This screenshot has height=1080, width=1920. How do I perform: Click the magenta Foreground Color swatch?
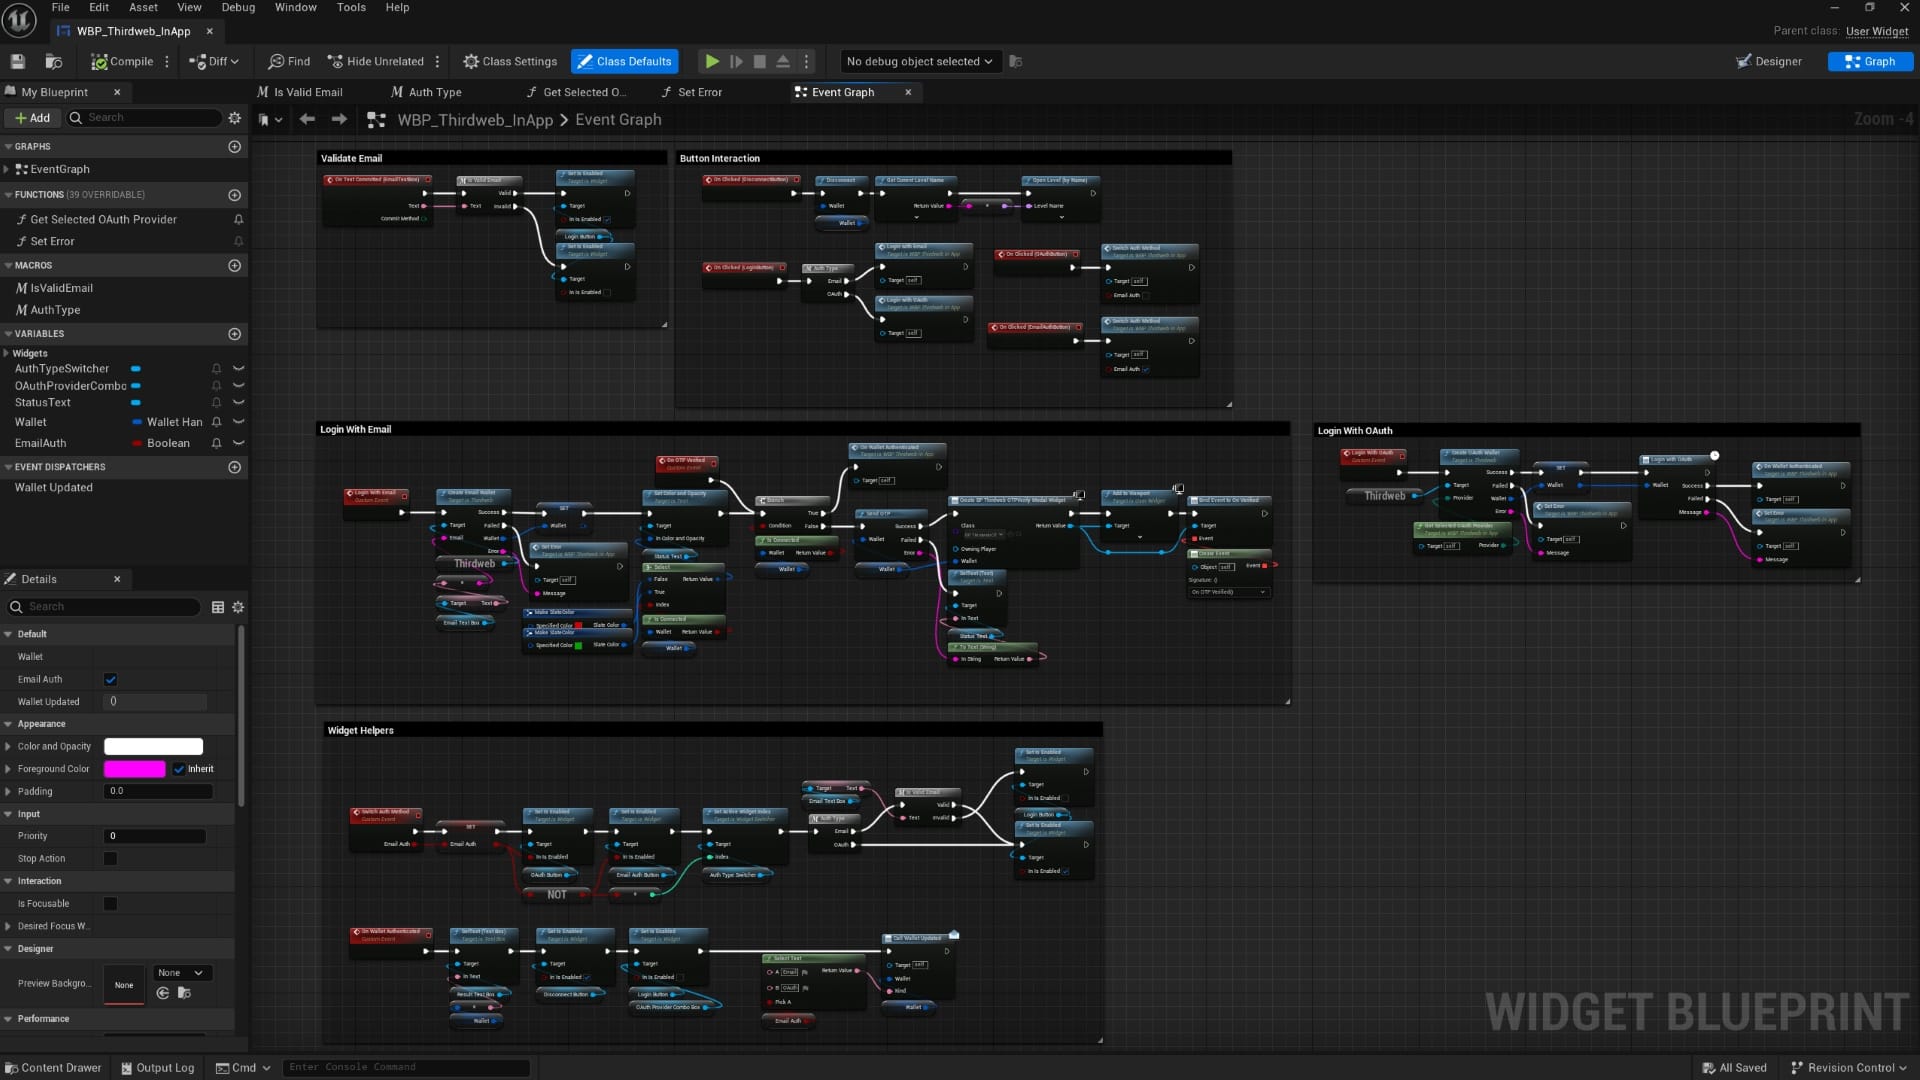pyautogui.click(x=135, y=769)
